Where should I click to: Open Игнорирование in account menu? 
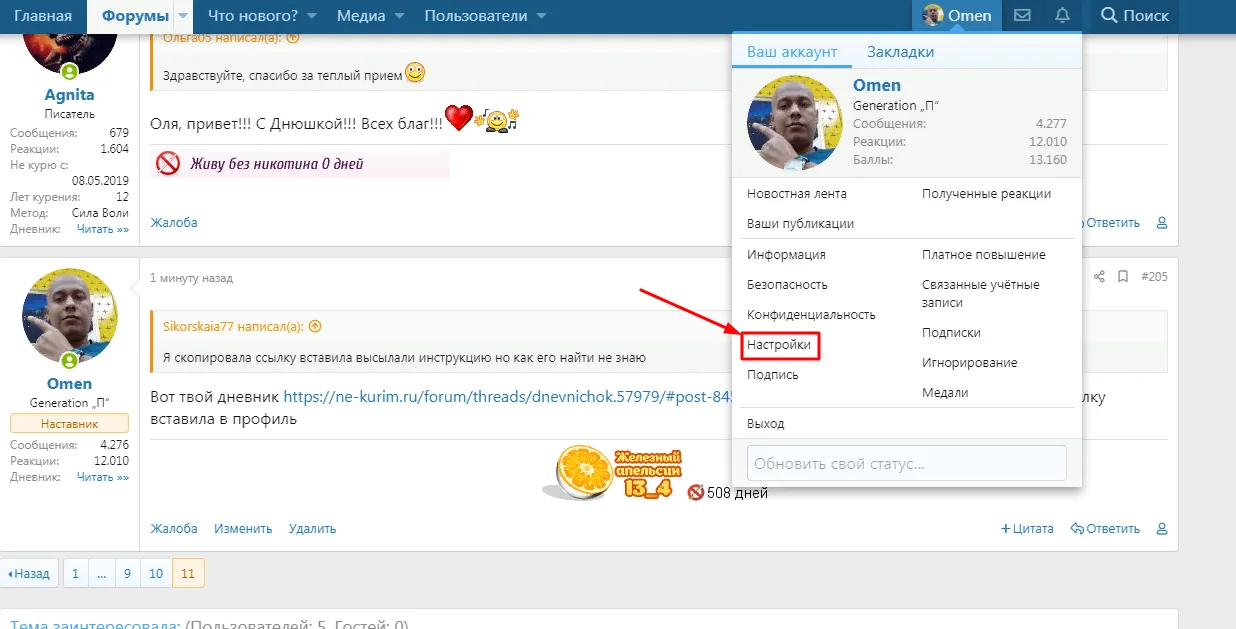pyautogui.click(x=969, y=363)
